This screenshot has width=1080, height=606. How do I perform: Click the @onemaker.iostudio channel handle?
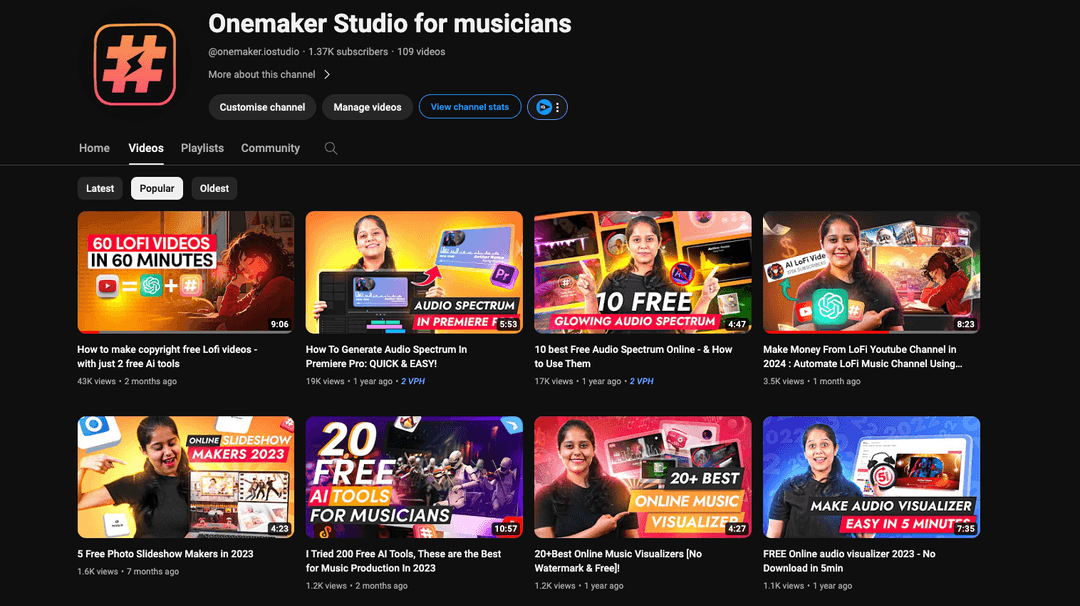[252, 51]
